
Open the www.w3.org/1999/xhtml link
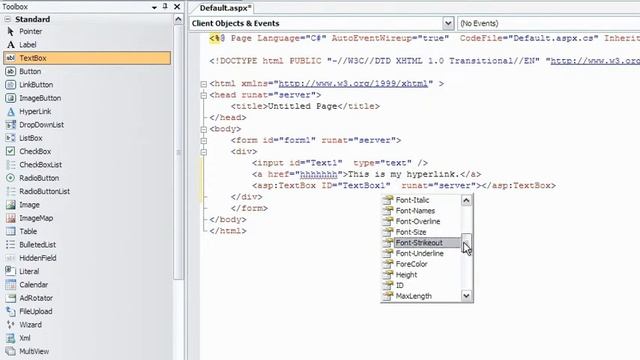353,84
